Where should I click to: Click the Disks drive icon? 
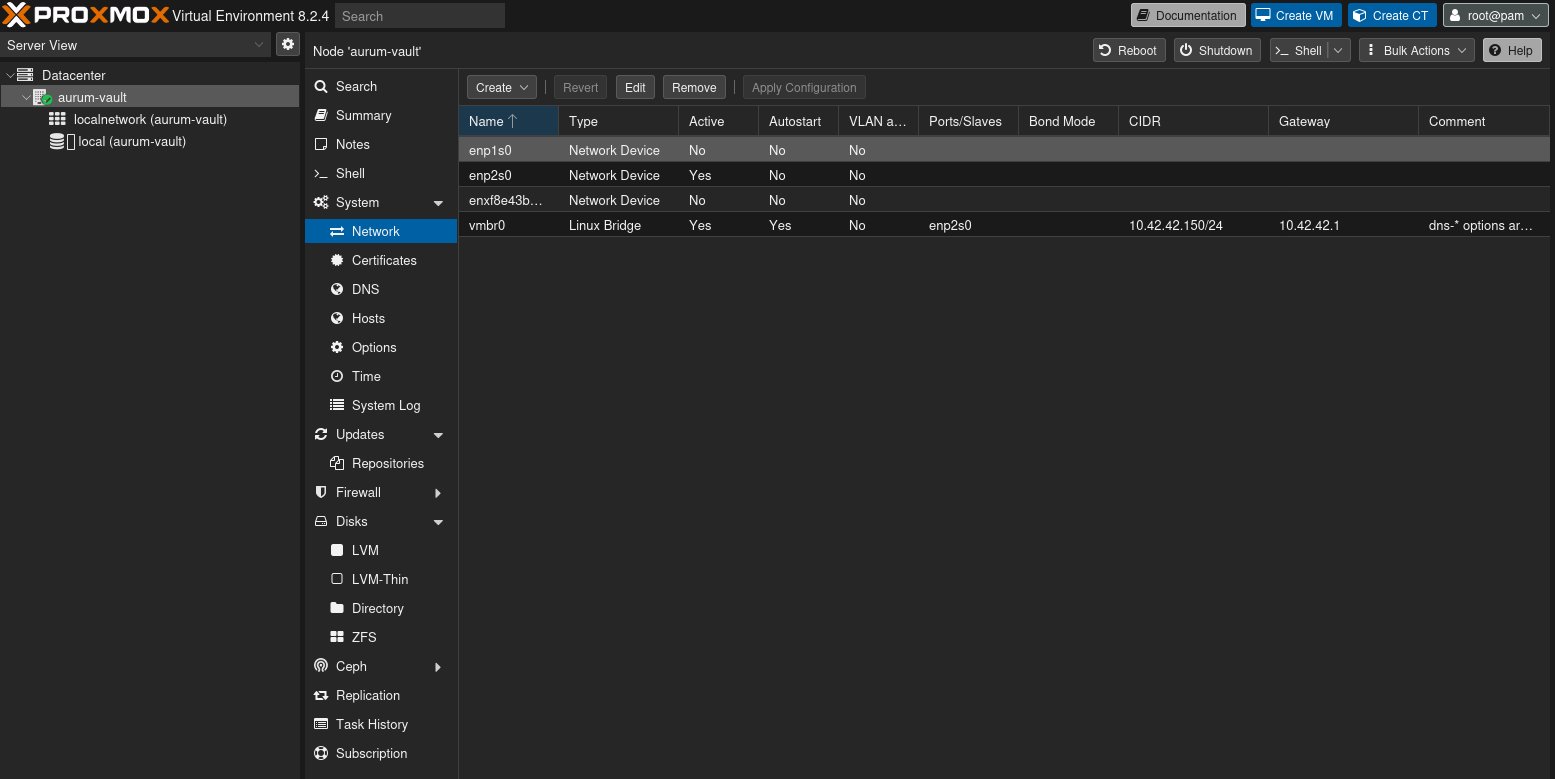[x=321, y=521]
